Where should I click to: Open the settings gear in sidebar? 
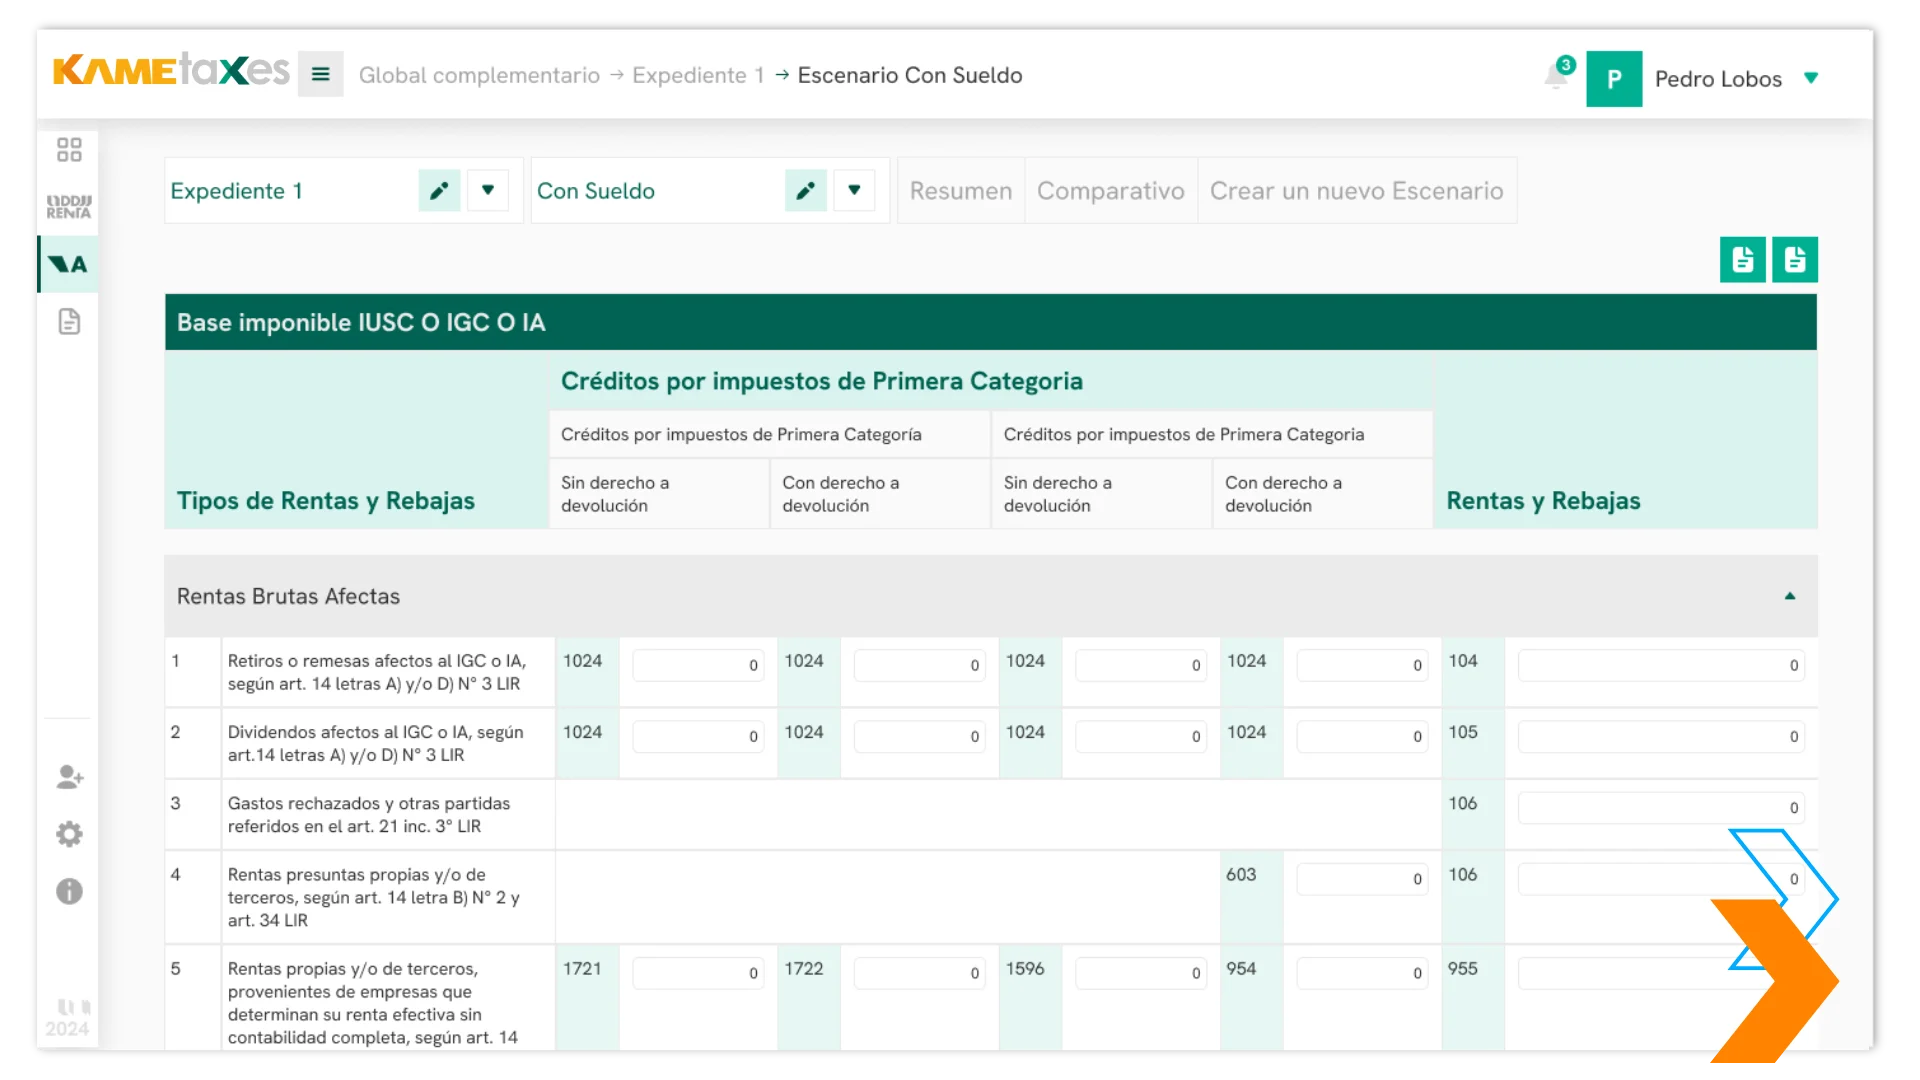pyautogui.click(x=69, y=834)
